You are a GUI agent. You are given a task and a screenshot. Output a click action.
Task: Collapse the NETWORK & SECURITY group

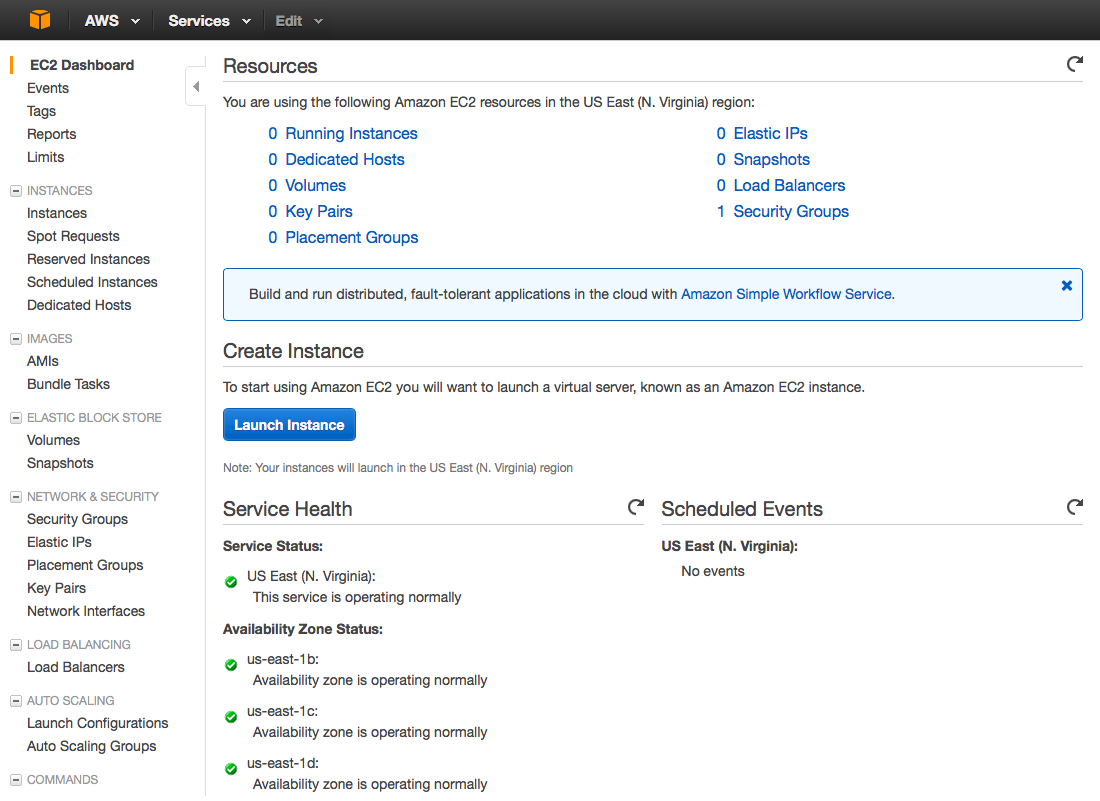coord(15,497)
